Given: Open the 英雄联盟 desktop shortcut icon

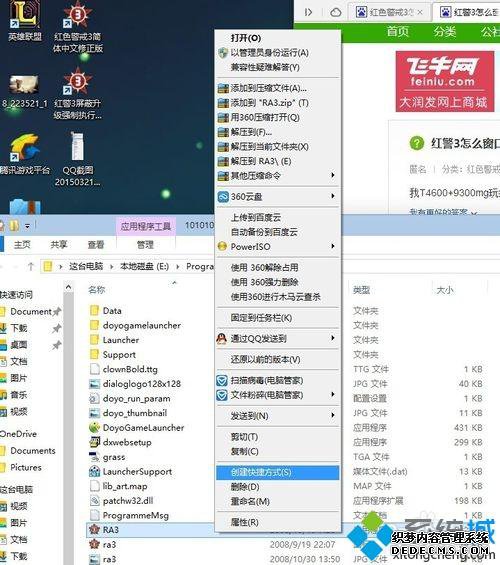Looking at the screenshot, I should click(x=24, y=15).
